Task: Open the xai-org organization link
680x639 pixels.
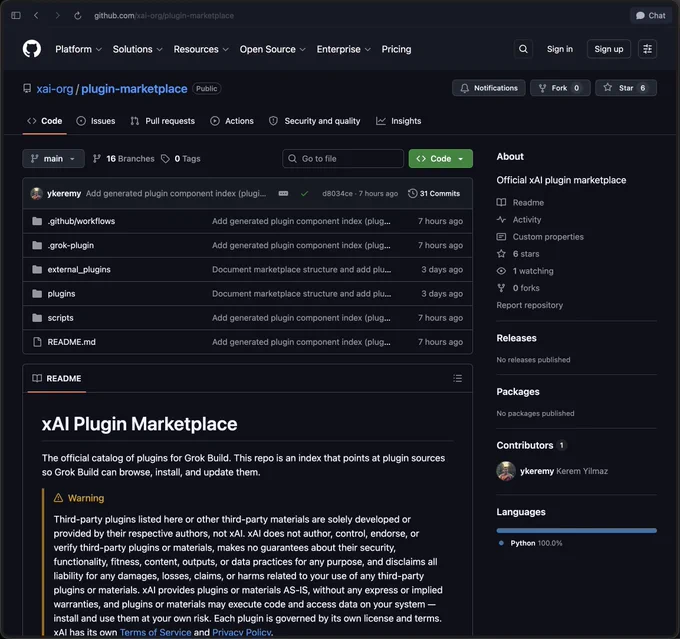Action: click(x=55, y=89)
